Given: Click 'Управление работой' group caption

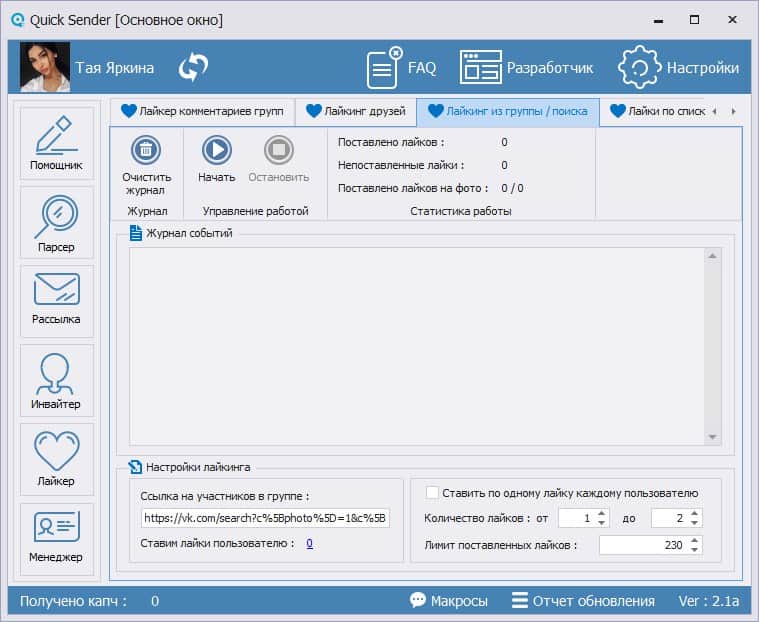Looking at the screenshot, I should [x=256, y=211].
